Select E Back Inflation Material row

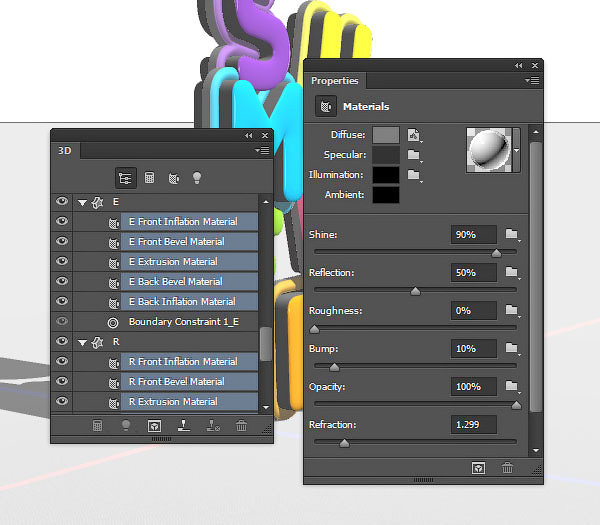(189, 302)
